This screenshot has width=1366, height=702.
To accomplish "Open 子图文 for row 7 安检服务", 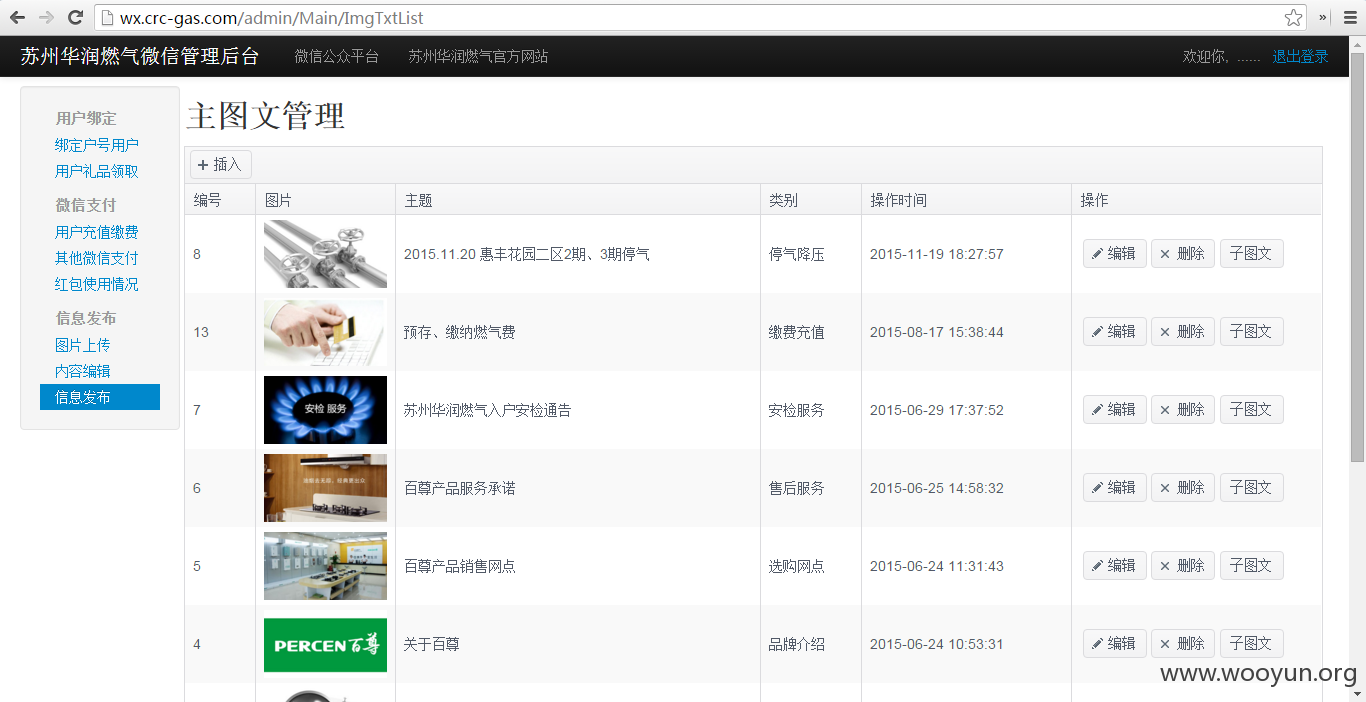I will click(x=1251, y=410).
